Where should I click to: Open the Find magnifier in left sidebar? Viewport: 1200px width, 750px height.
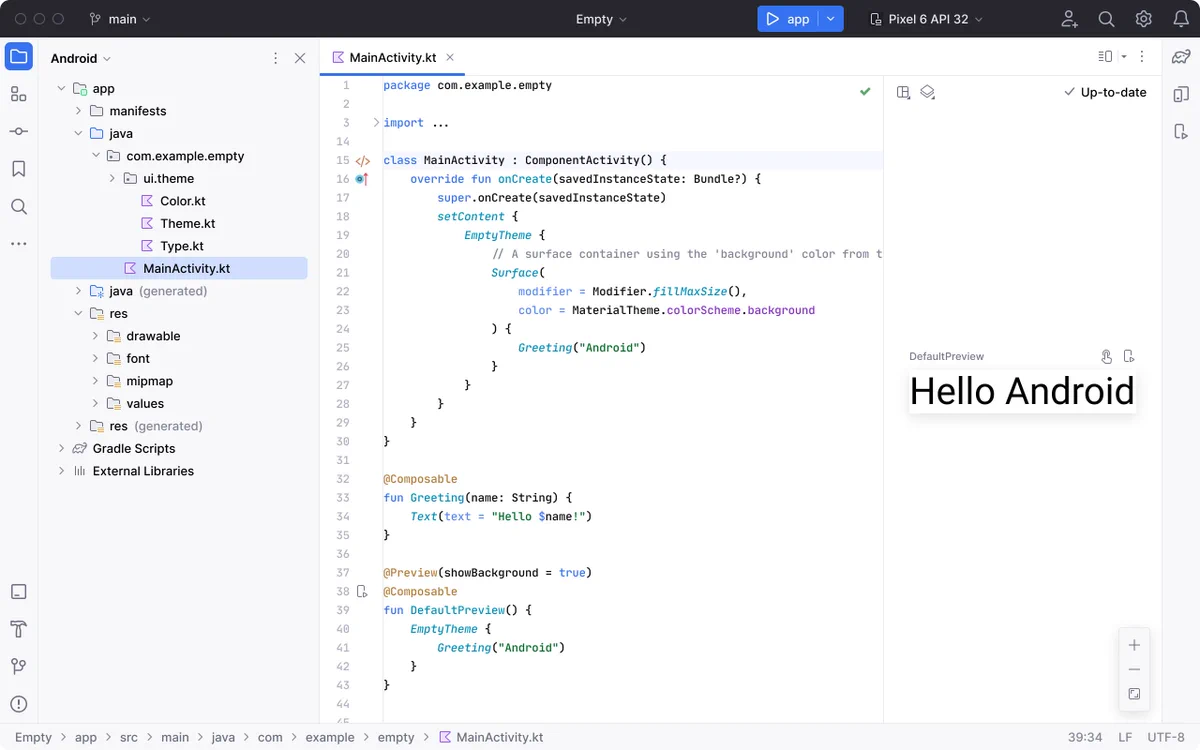point(19,206)
